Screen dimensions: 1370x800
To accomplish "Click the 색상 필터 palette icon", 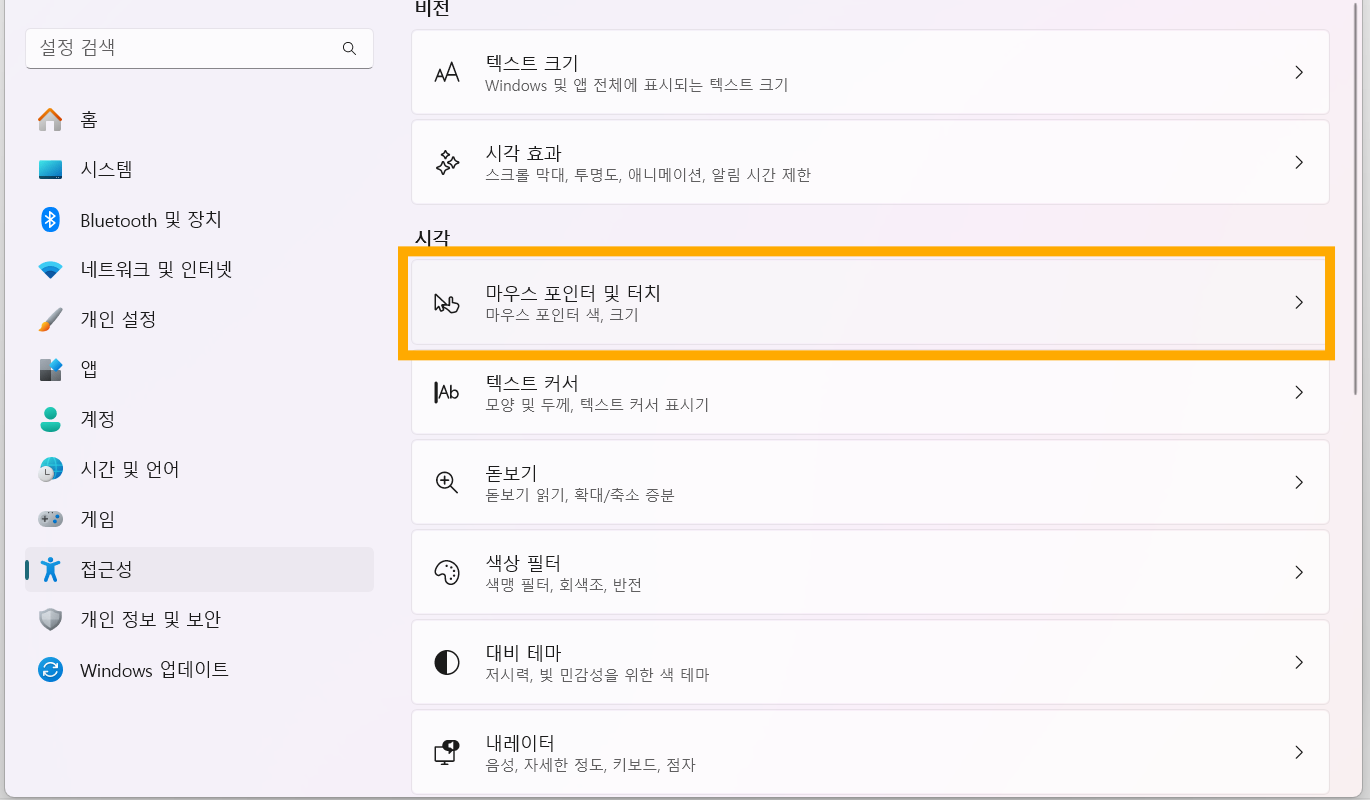I will point(447,572).
